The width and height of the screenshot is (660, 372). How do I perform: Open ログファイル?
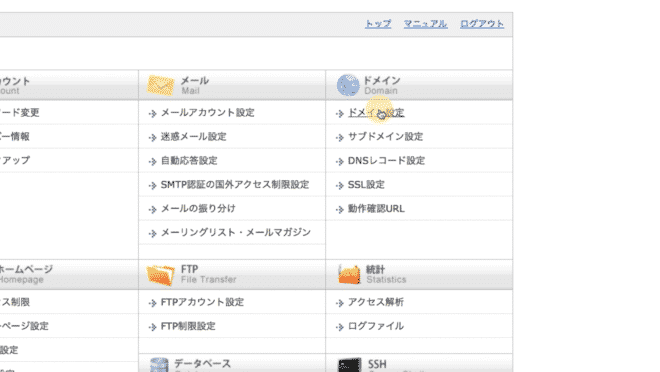tap(376, 326)
